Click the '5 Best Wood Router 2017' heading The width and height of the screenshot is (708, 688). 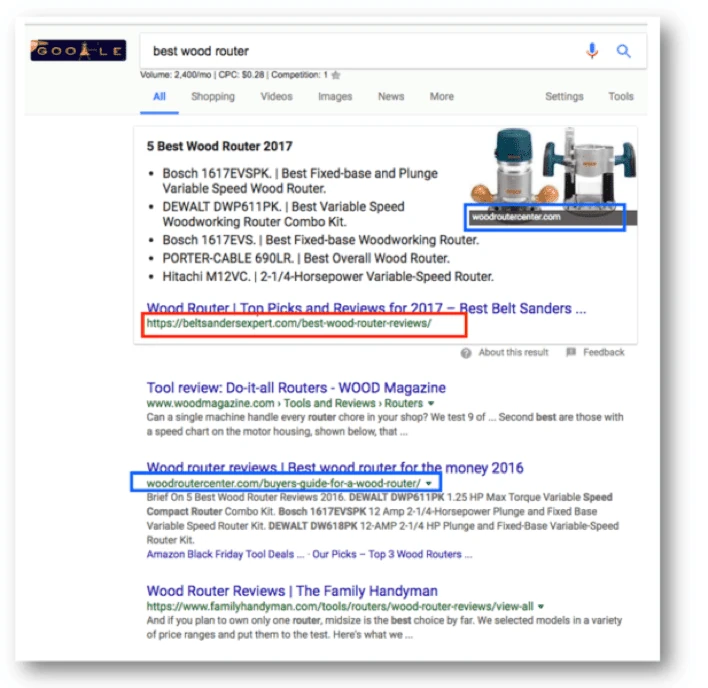[219, 146]
